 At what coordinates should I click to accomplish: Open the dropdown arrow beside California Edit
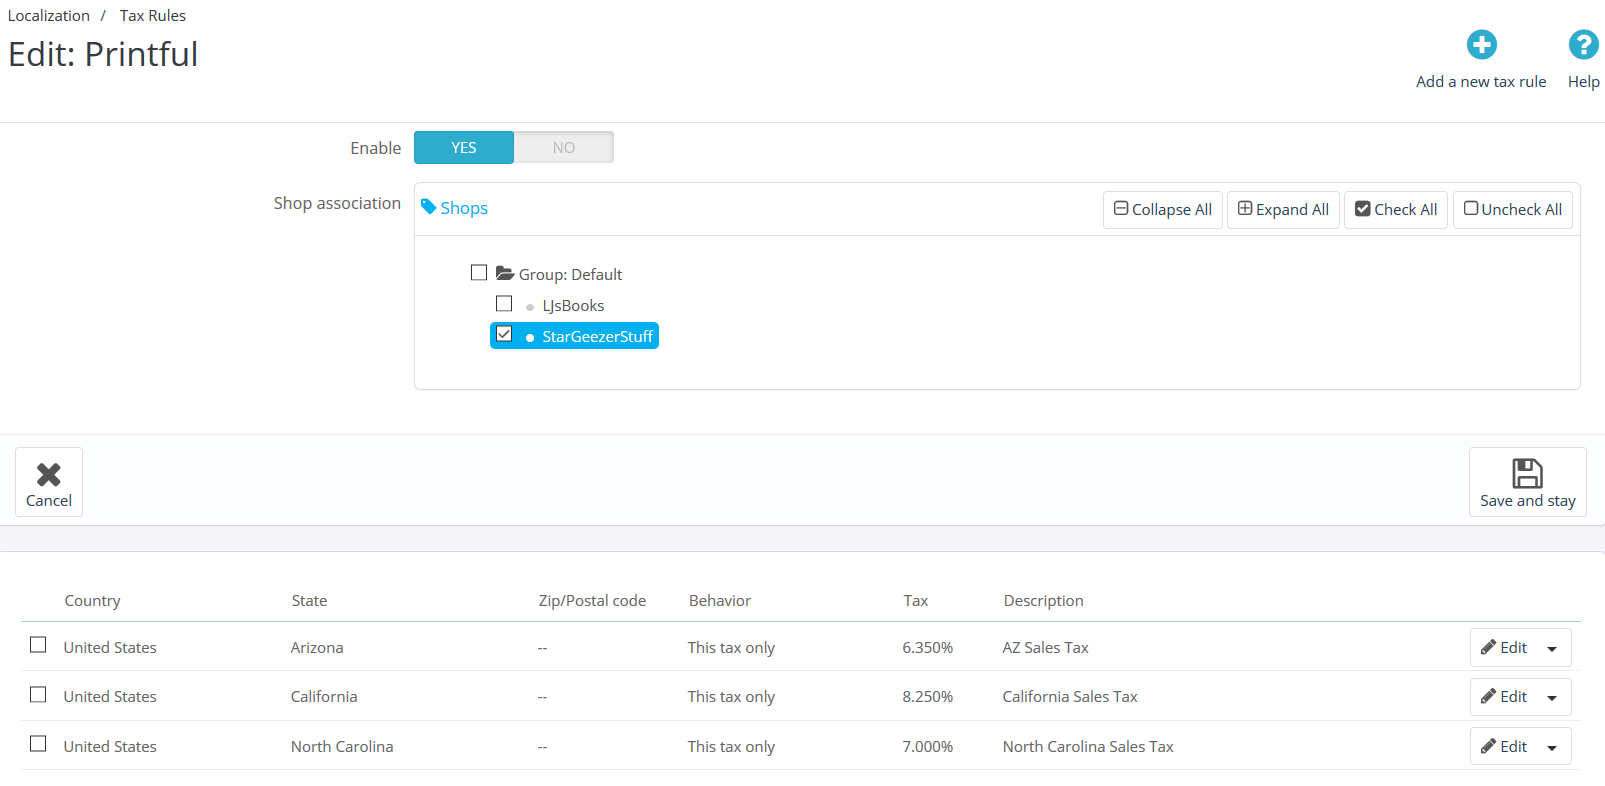1552,698
